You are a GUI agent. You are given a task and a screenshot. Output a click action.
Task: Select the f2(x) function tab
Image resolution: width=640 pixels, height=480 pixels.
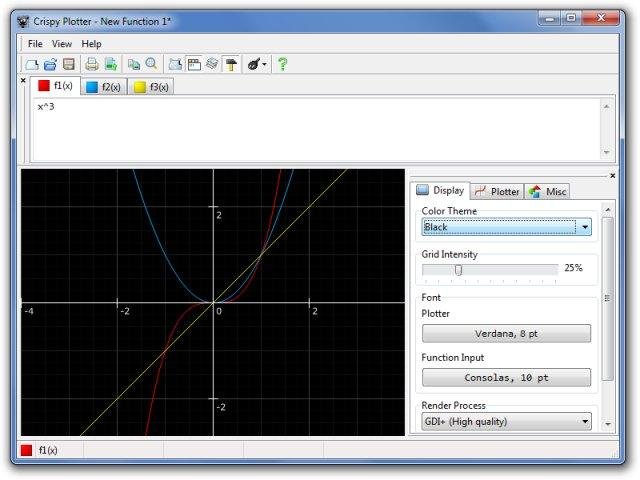coord(103,87)
